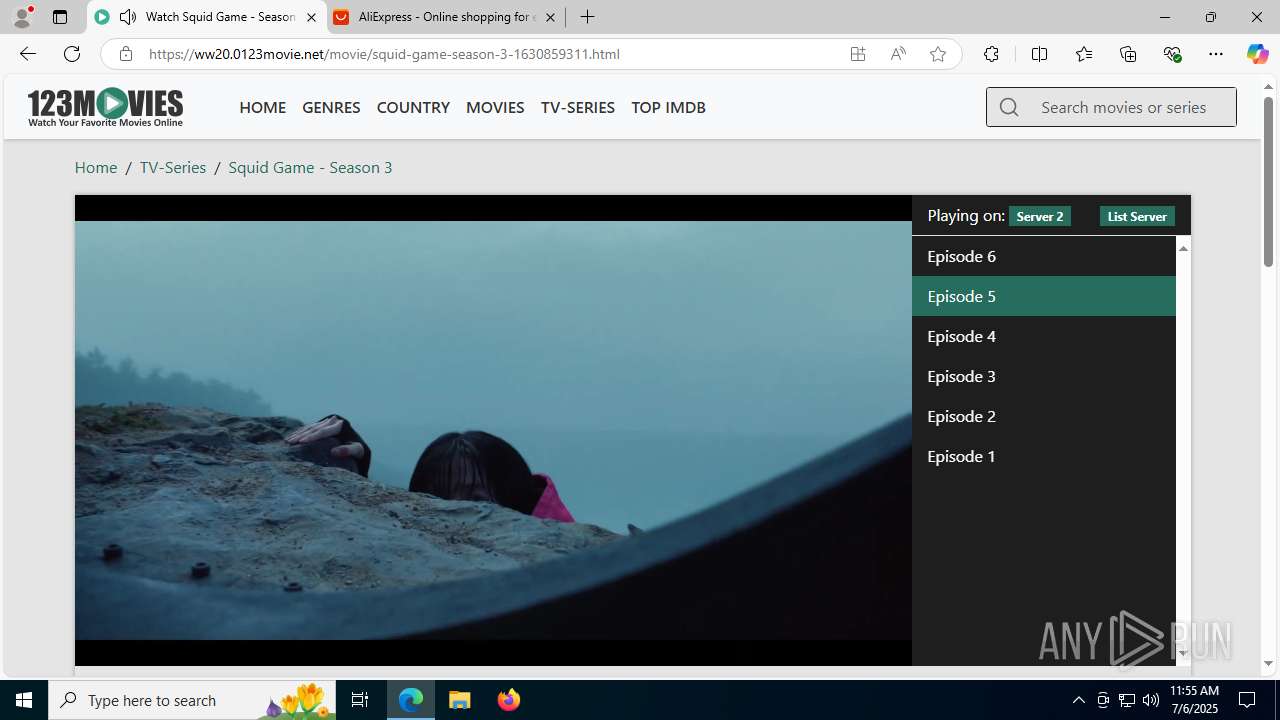This screenshot has width=1280, height=720.
Task: Open the tab actions menu
Action: tap(60, 17)
